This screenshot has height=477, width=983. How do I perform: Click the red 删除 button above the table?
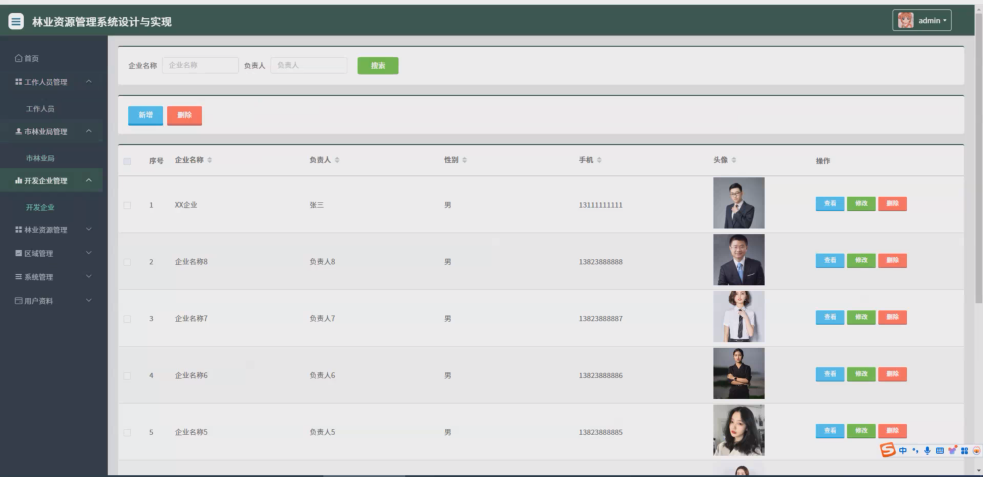(184, 115)
